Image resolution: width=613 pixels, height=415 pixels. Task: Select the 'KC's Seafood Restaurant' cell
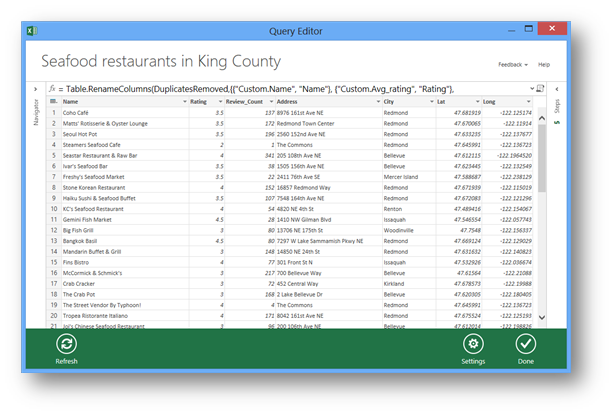pyautogui.click(x=125, y=209)
